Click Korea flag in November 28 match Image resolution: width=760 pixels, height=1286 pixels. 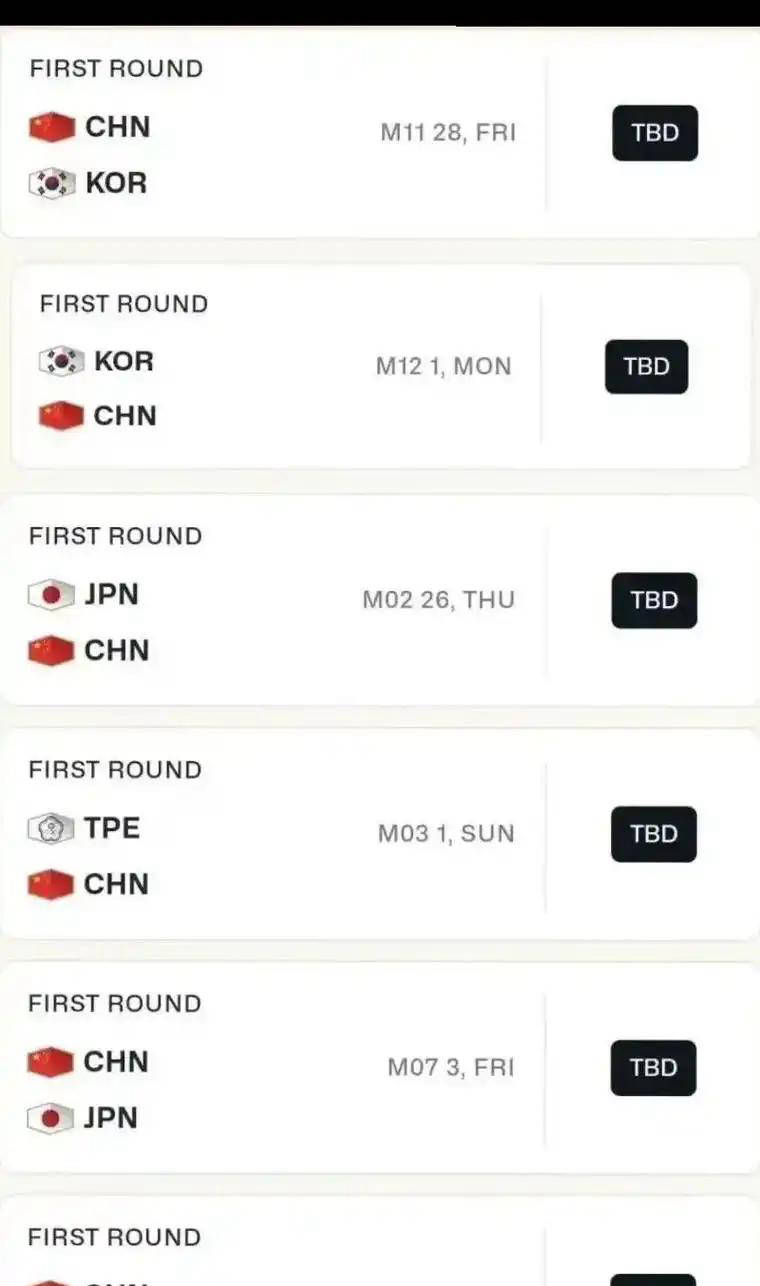tap(52, 184)
